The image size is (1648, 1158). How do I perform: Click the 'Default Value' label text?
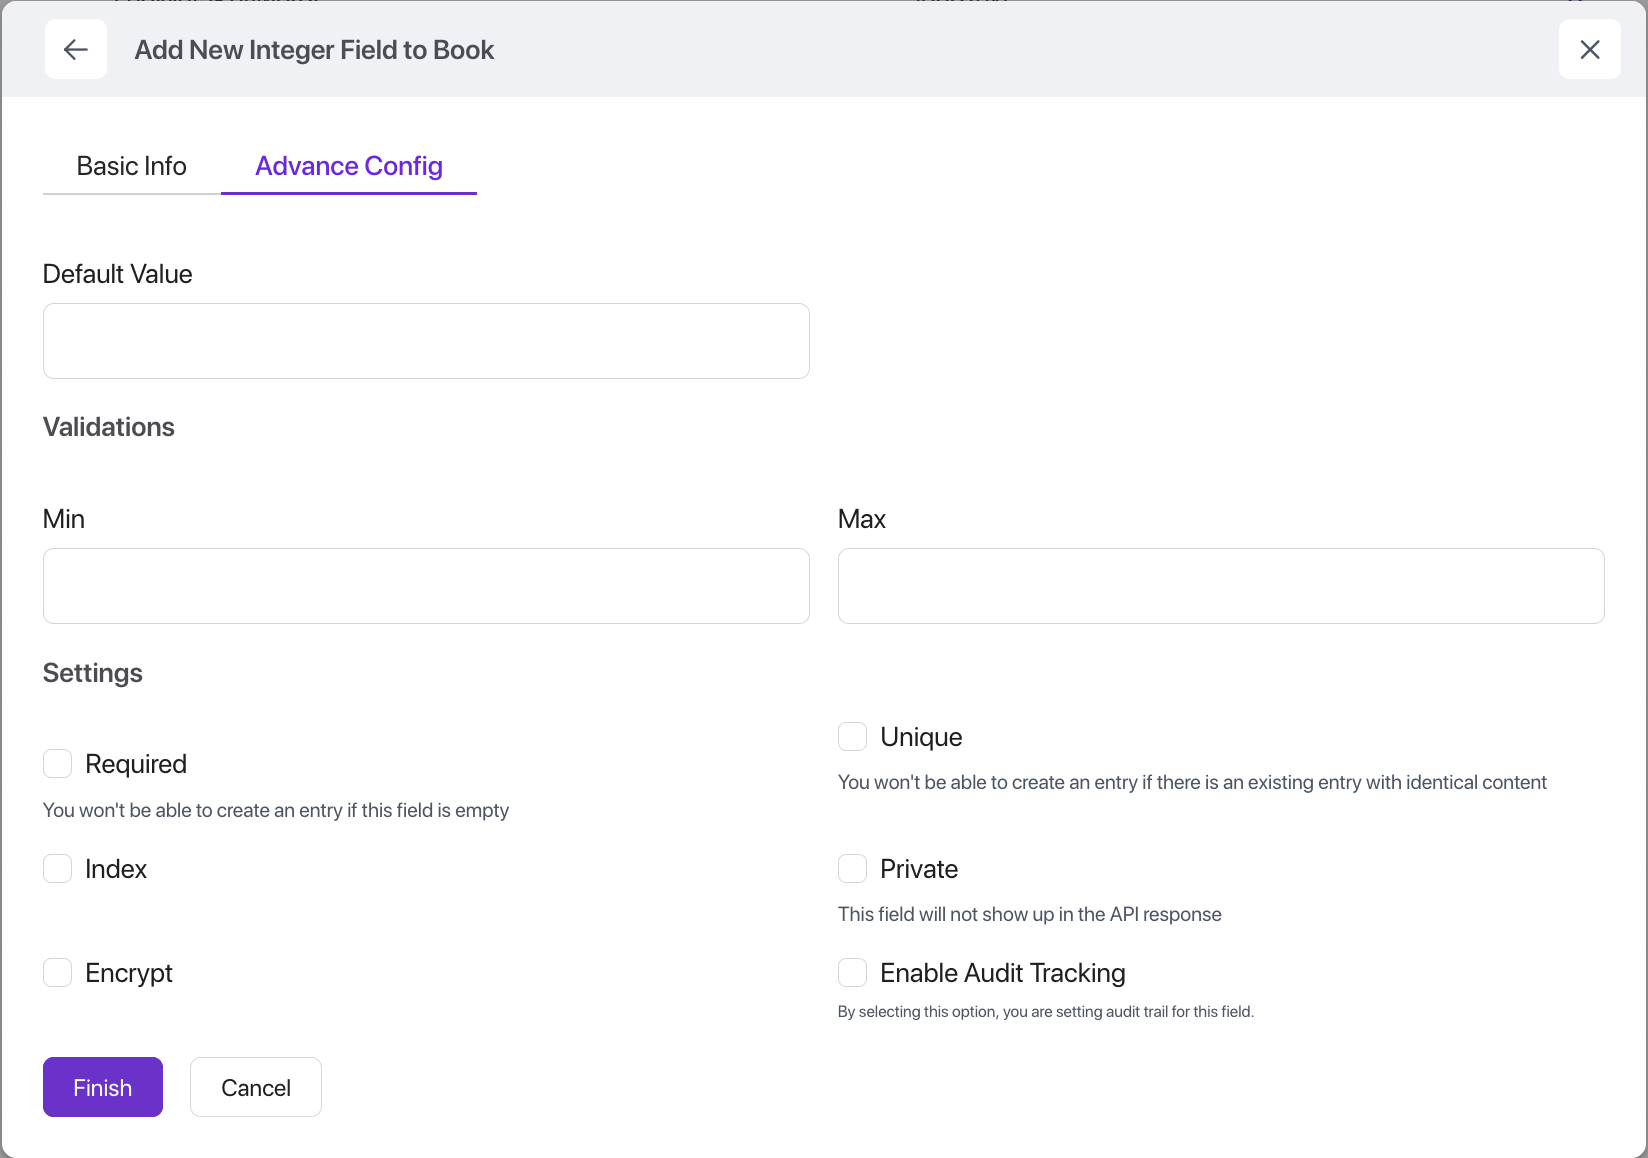(118, 274)
